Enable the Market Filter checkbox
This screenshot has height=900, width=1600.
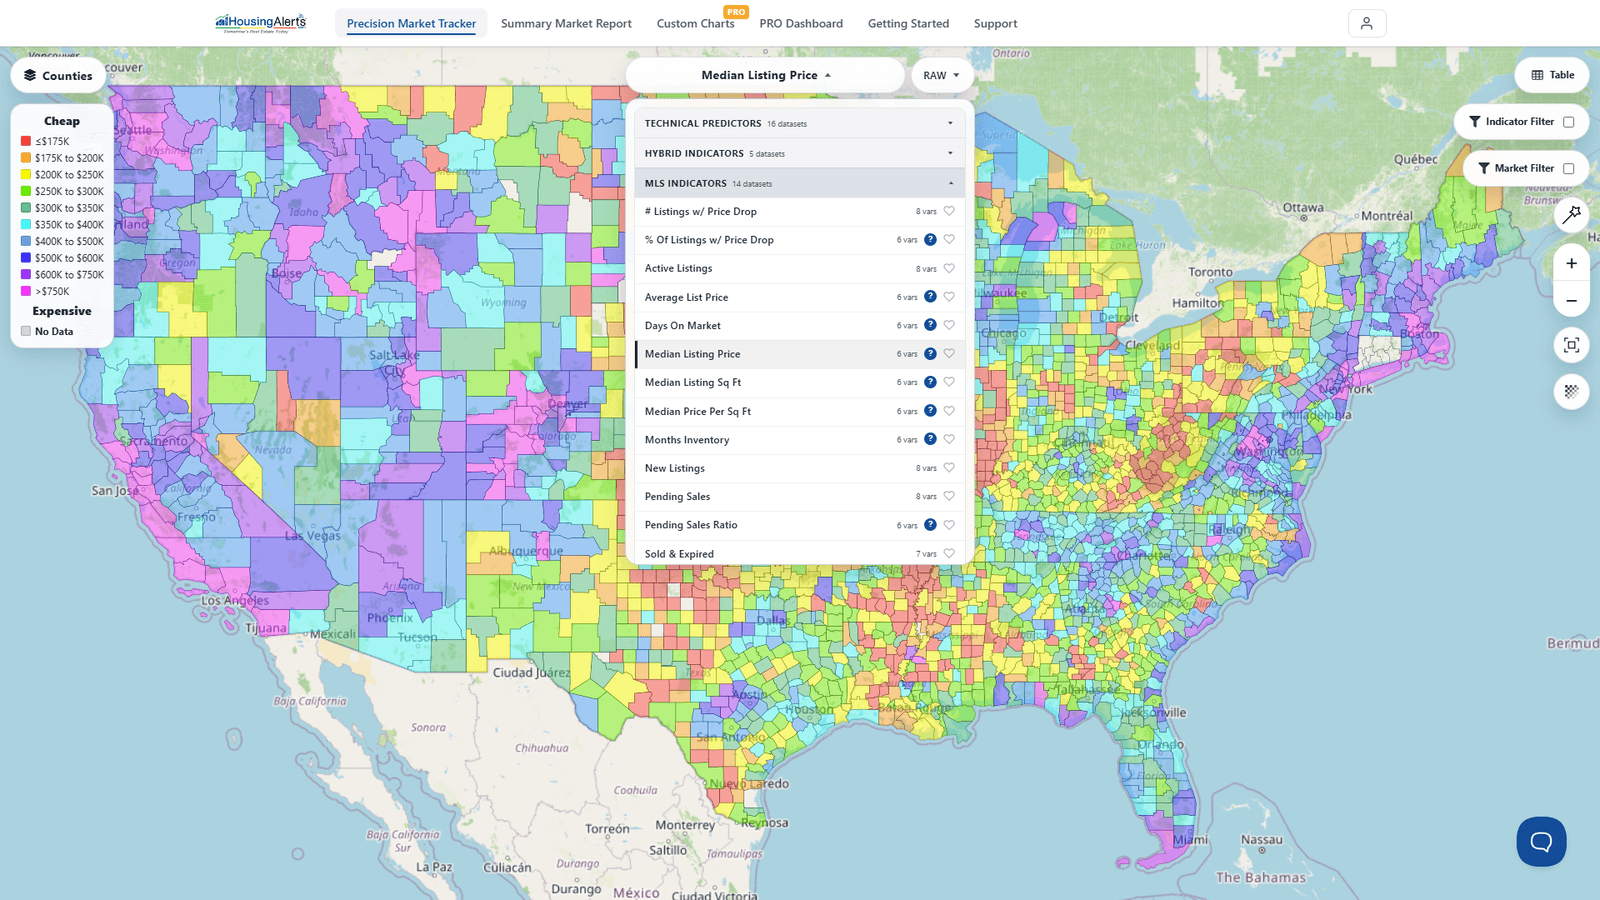tap(1568, 169)
